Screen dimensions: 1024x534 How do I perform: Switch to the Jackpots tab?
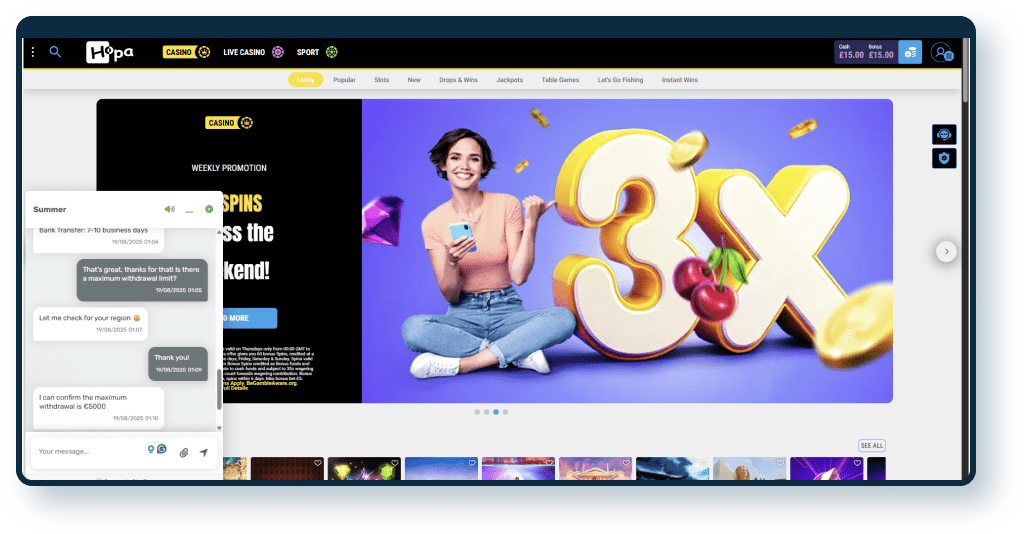pos(509,80)
